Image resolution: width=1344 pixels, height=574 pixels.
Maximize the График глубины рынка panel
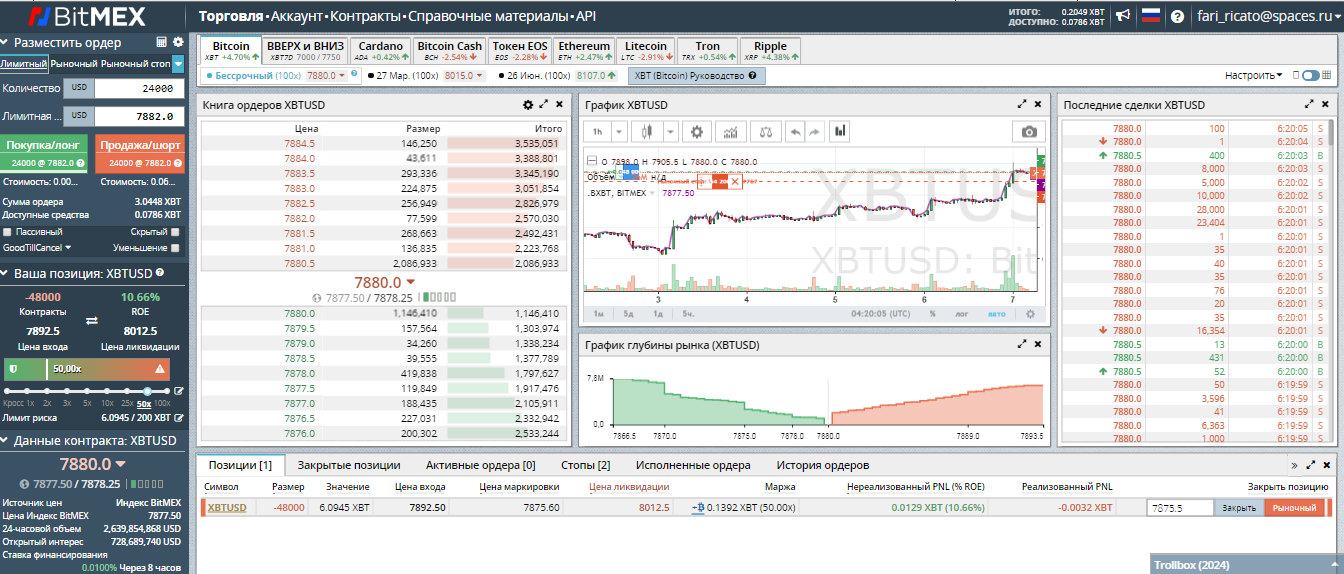1022,344
